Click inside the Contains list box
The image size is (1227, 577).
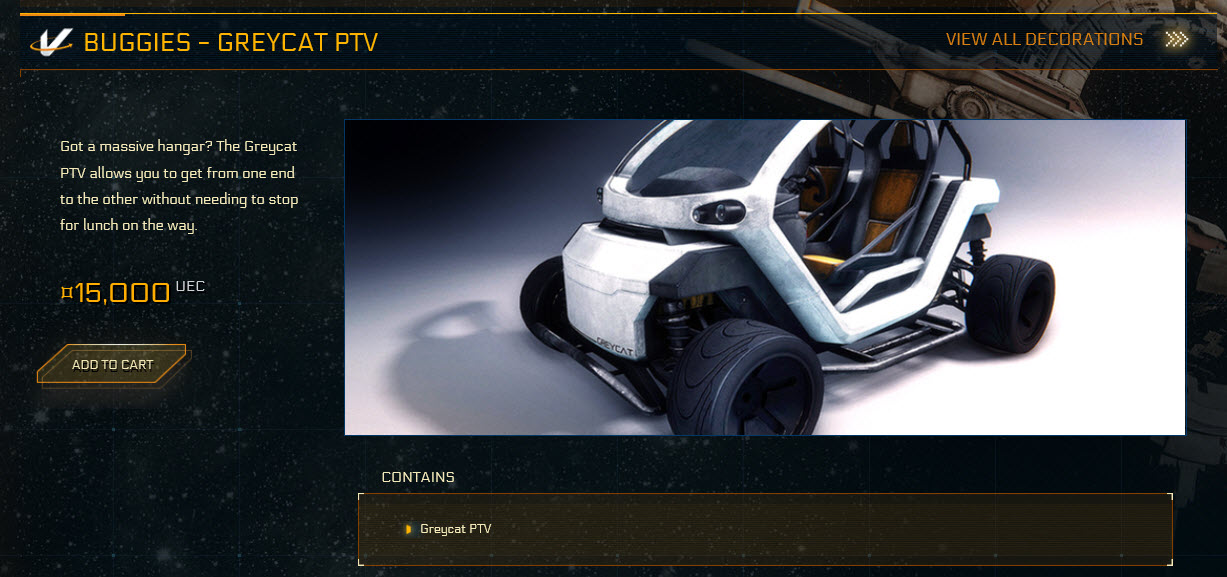pyautogui.click(x=765, y=529)
